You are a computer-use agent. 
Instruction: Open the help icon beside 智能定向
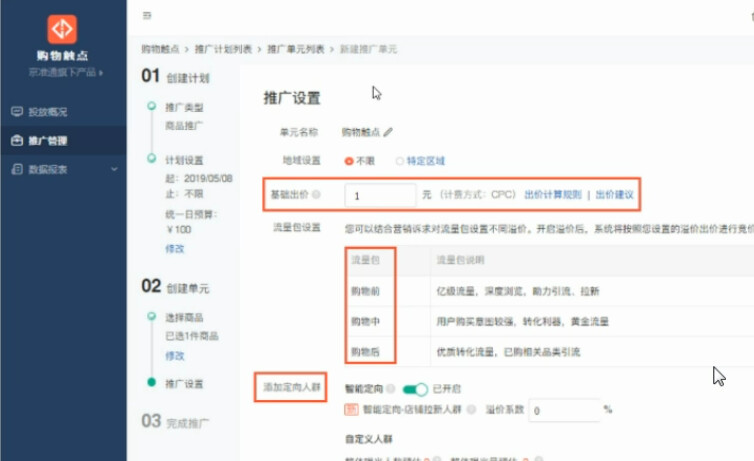point(390,388)
